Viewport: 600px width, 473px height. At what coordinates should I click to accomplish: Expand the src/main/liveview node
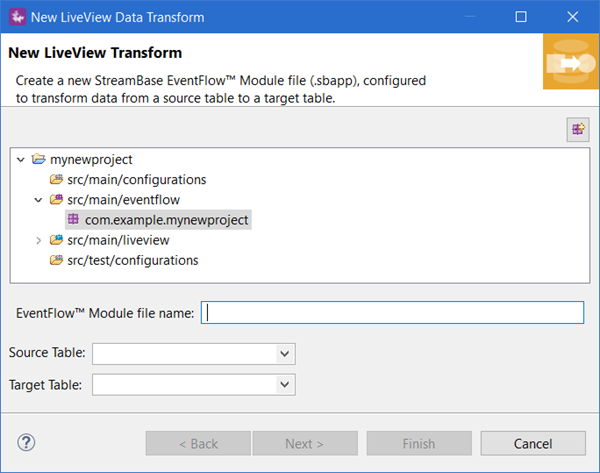[x=39, y=240]
